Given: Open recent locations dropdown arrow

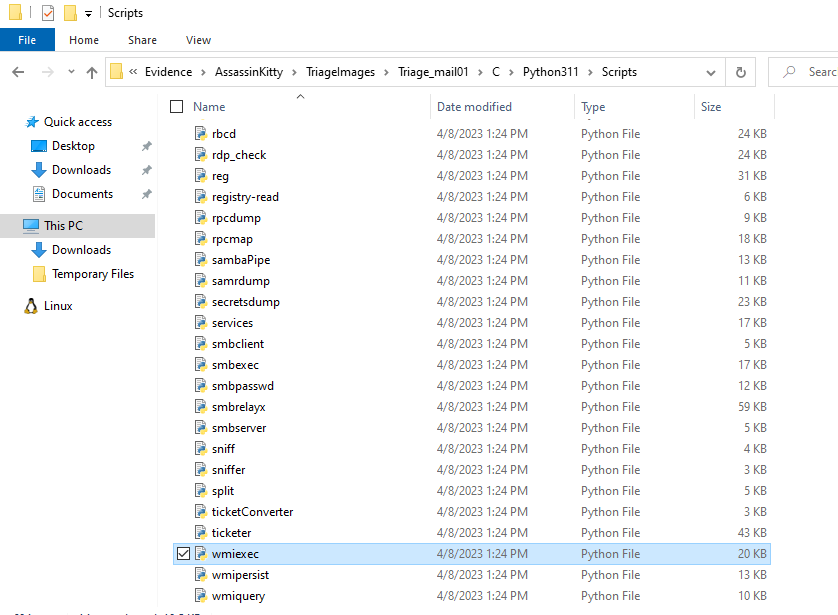Looking at the screenshot, I should (71, 72).
